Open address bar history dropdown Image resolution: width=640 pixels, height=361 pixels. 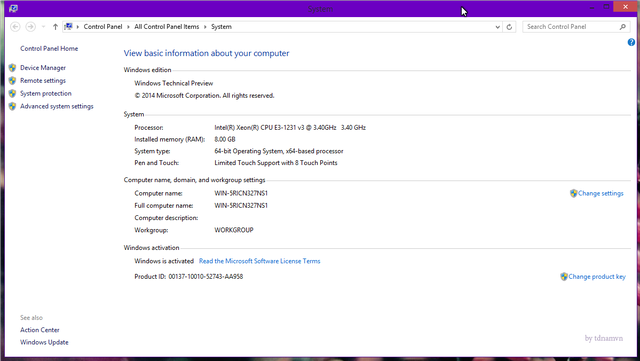click(497, 27)
